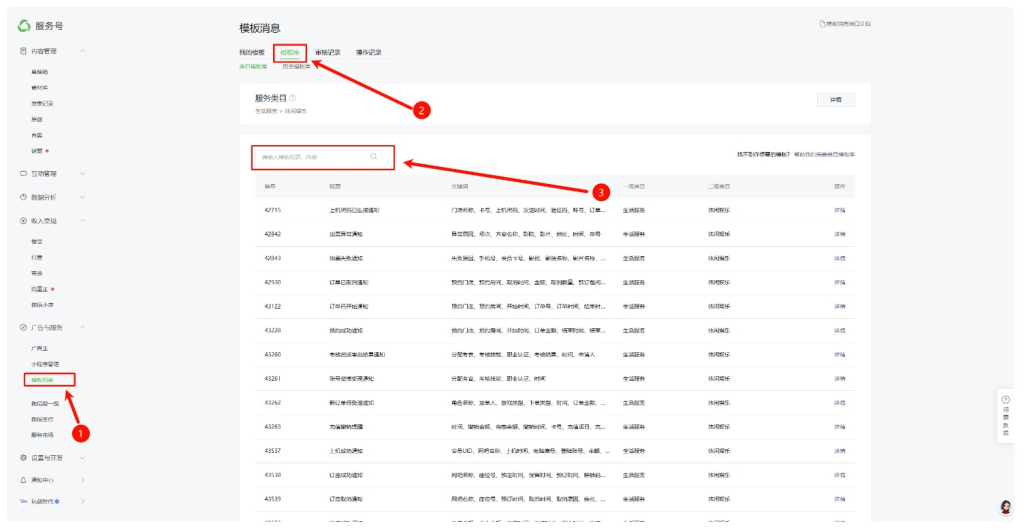Image resolution: width=1024 pixels, height=530 pixels.
Task: Click the 数据分析 chart icon
Action: coord(23,197)
